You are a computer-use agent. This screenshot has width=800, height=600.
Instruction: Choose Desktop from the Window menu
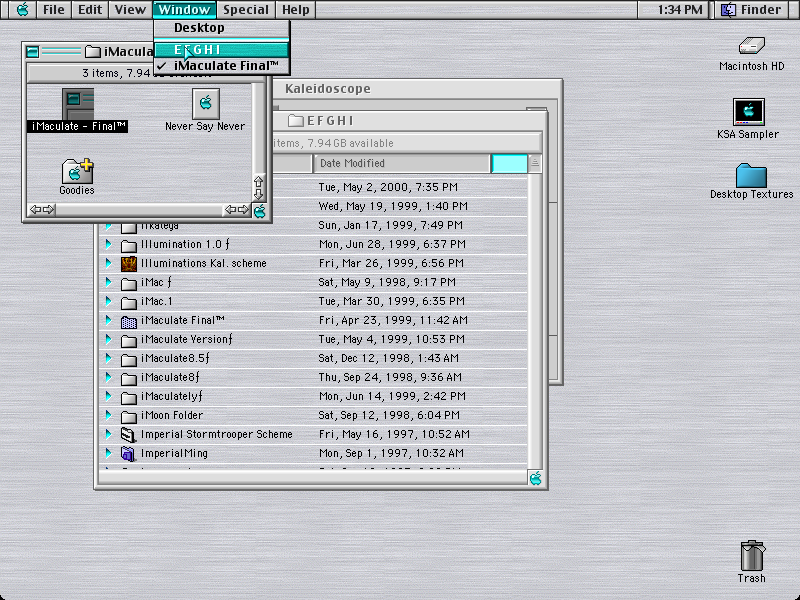[x=222, y=28]
